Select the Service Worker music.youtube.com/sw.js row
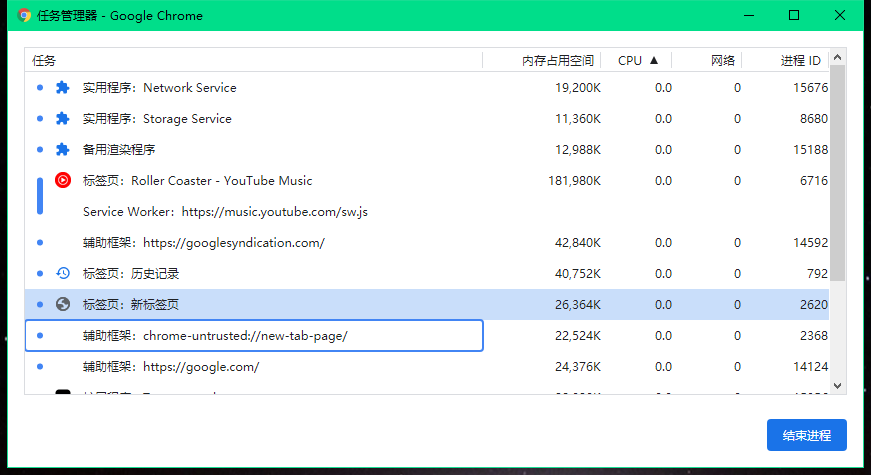871x475 pixels. point(427,212)
